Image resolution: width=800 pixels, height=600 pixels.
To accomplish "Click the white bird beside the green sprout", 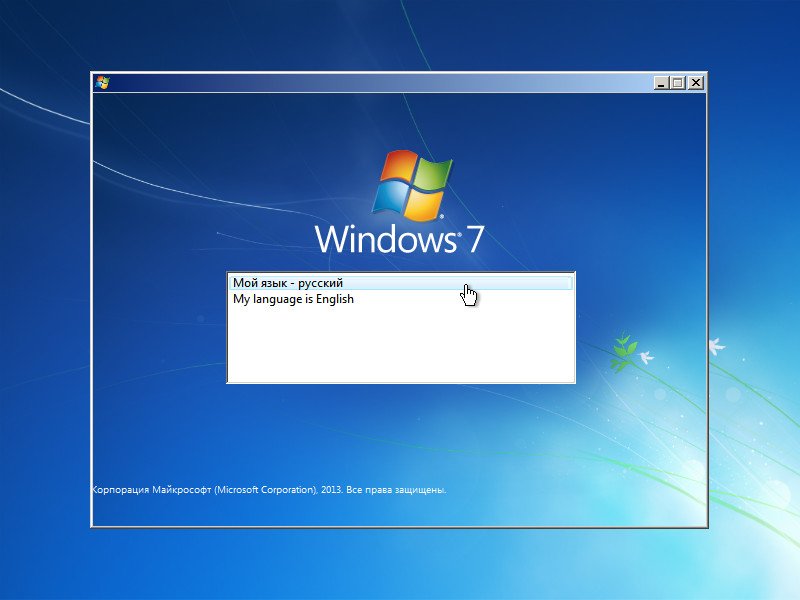I will click(646, 356).
